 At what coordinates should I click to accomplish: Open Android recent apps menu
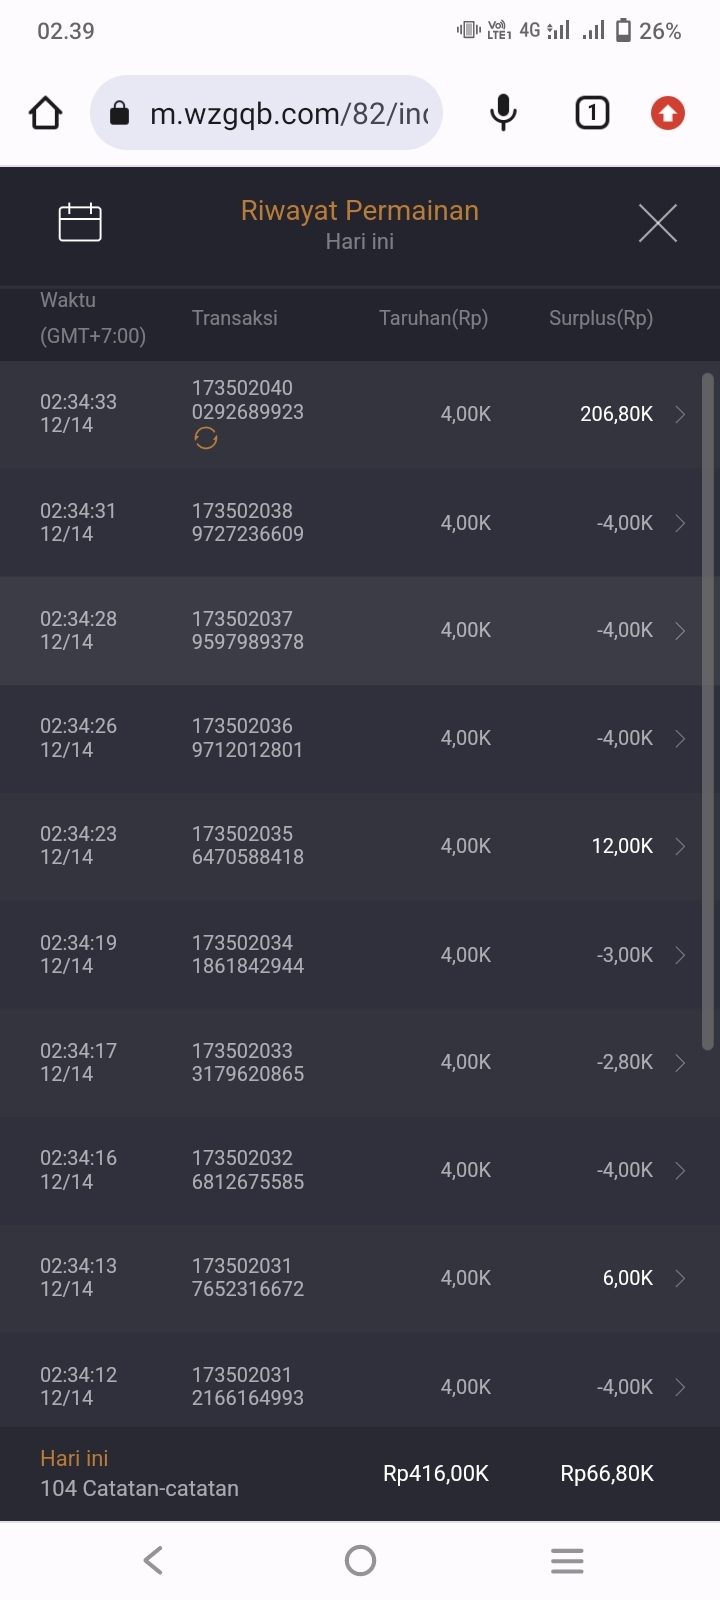click(567, 1560)
